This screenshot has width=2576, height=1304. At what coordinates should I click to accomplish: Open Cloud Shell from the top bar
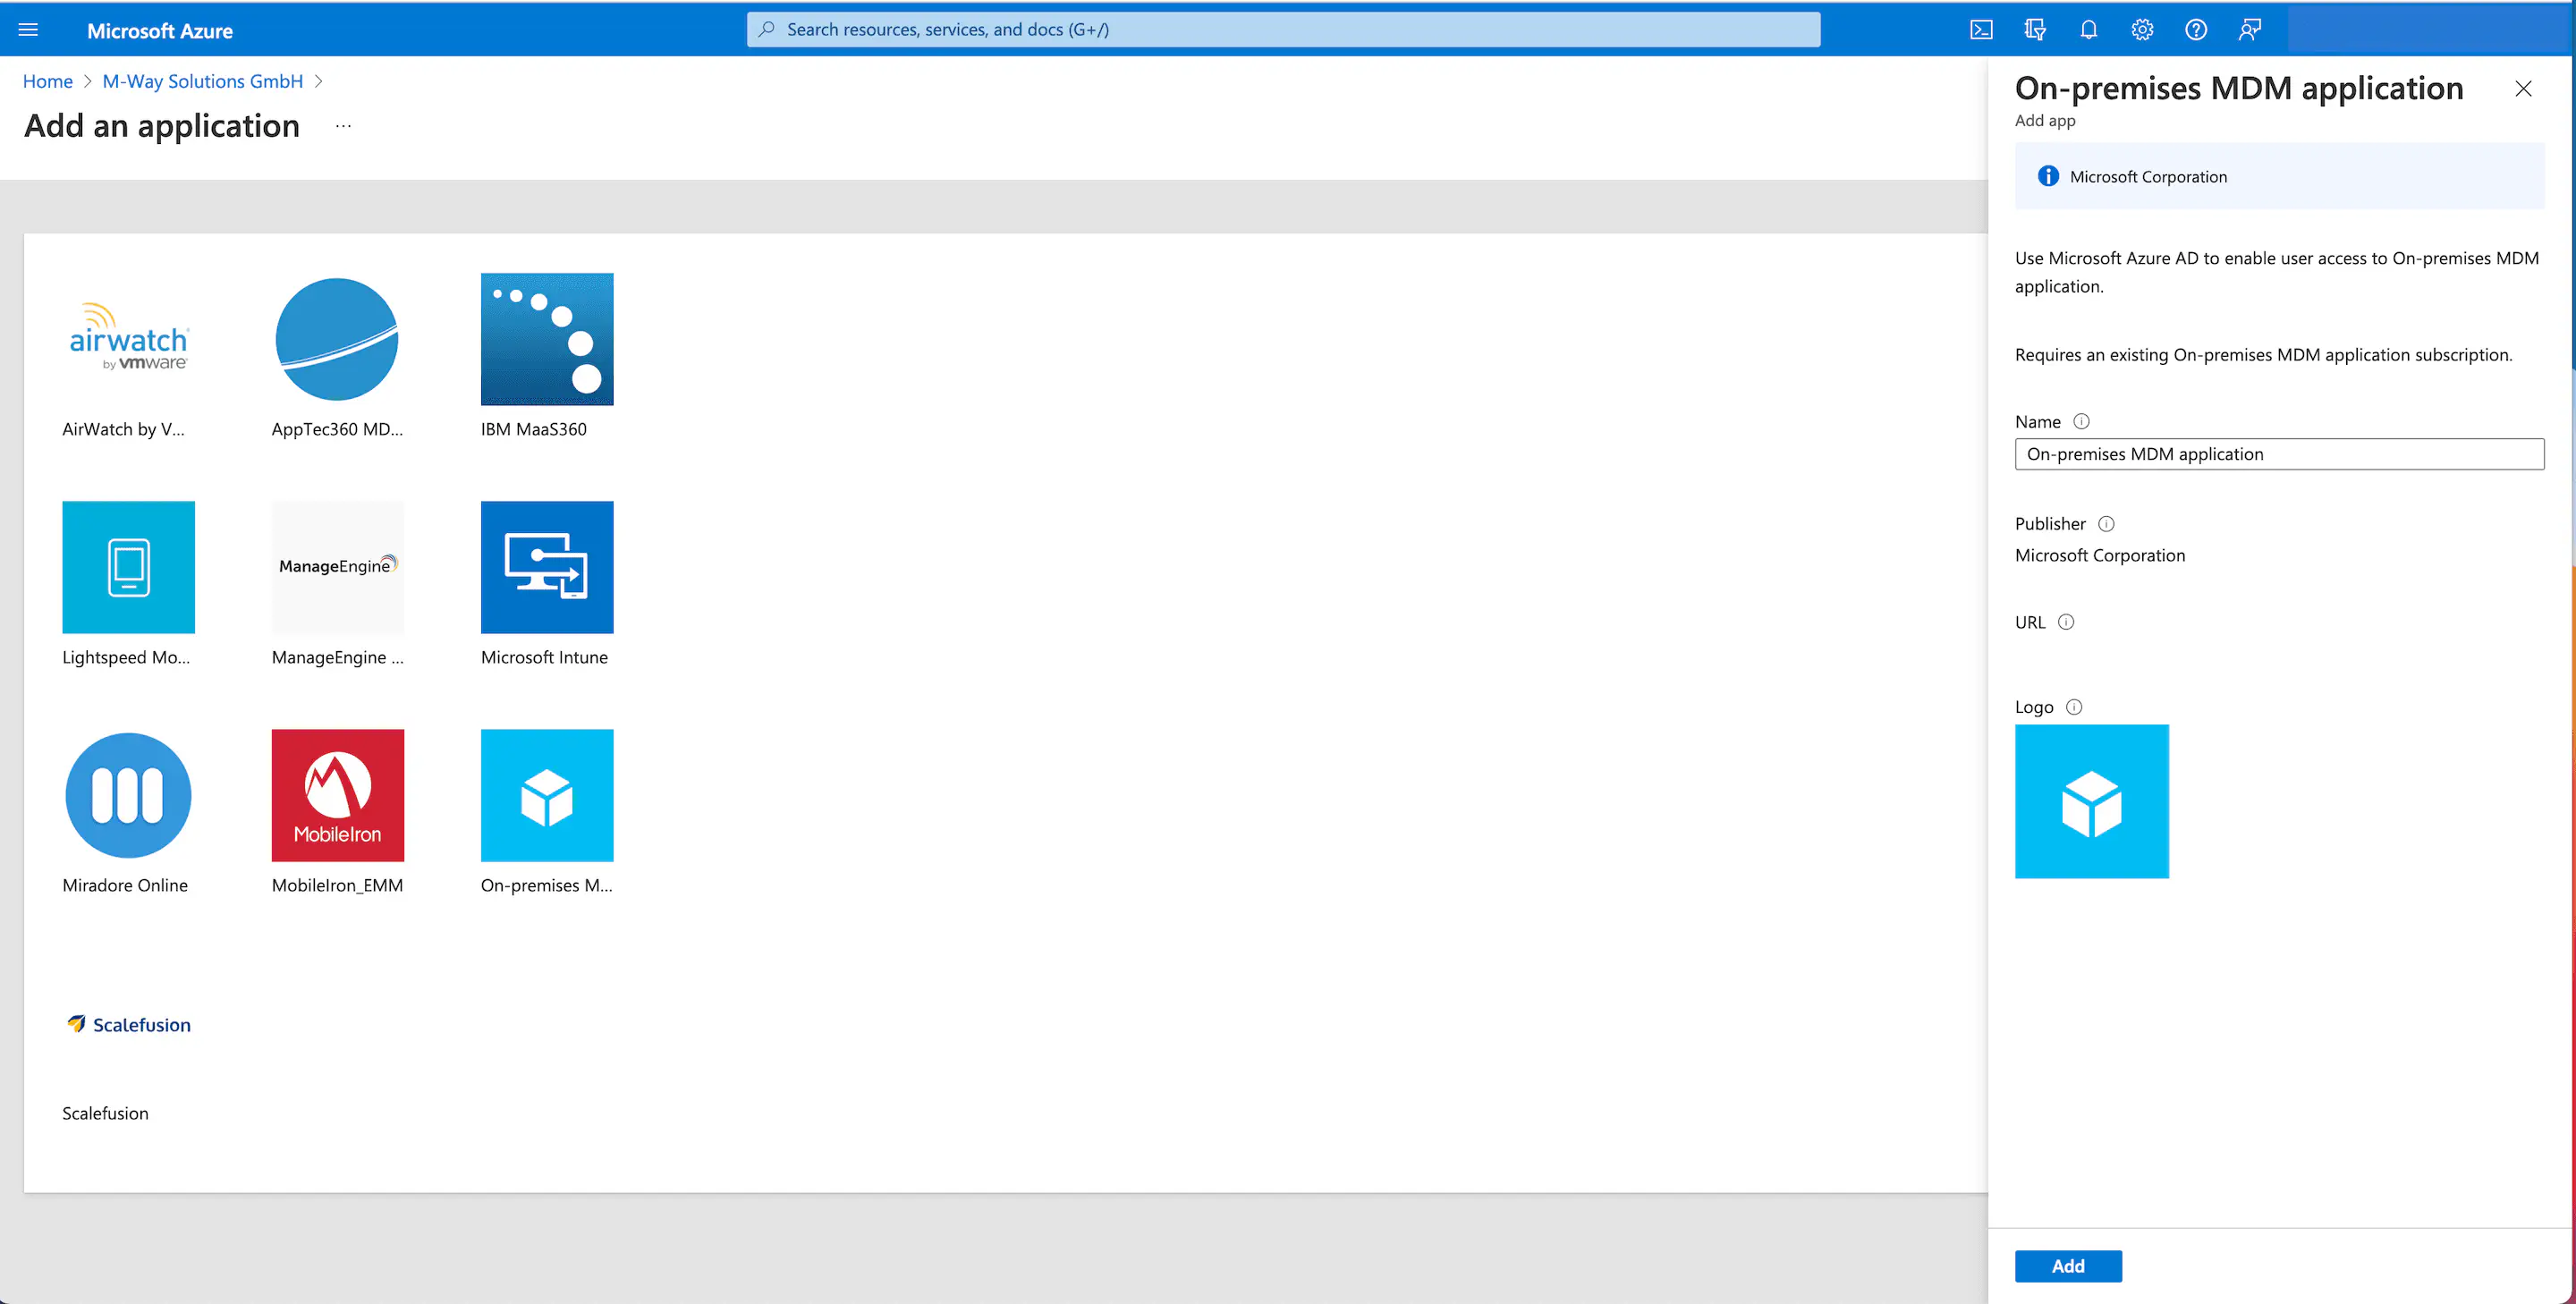point(1981,29)
